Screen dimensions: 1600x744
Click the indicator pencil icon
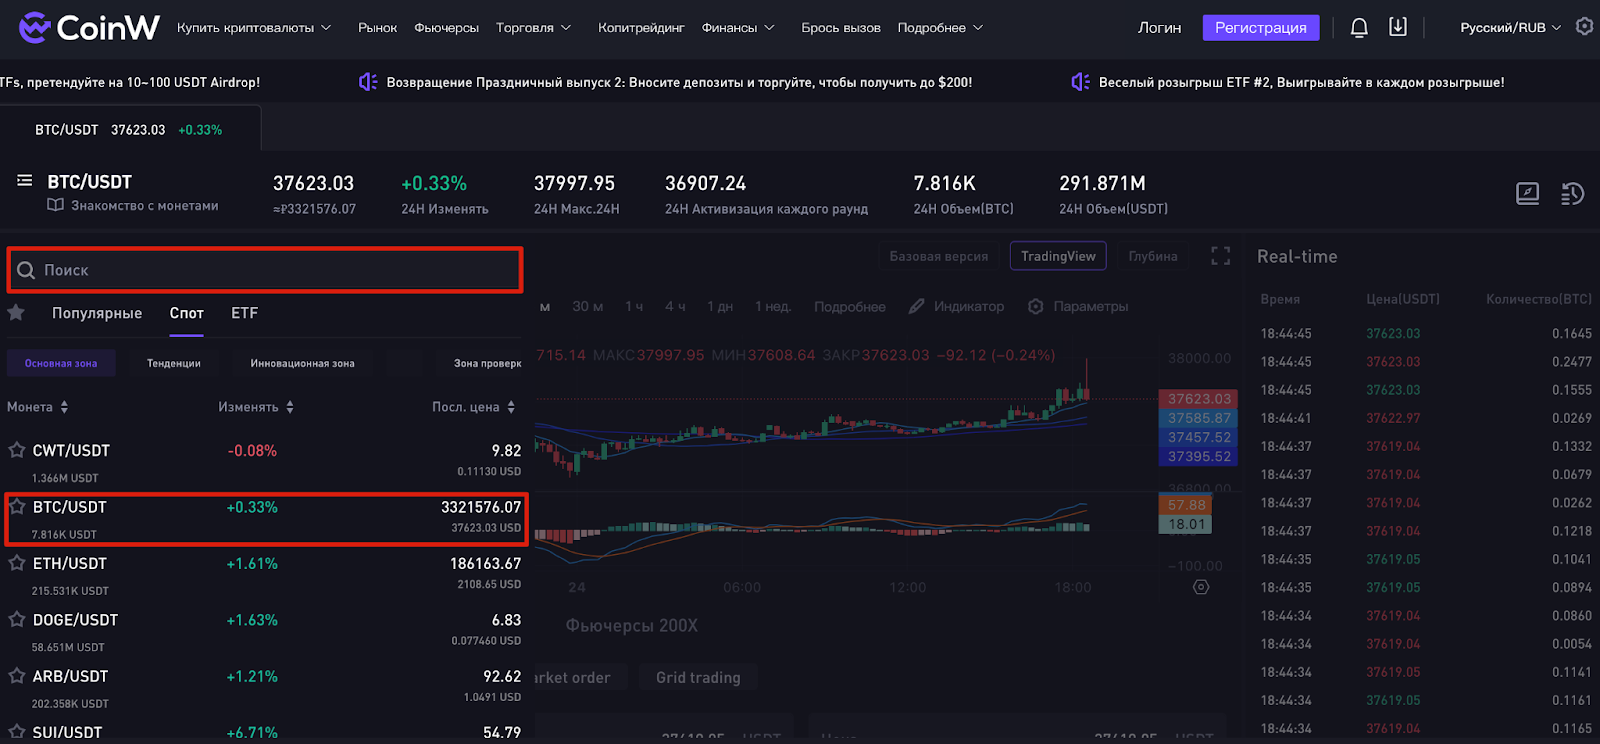click(x=916, y=306)
